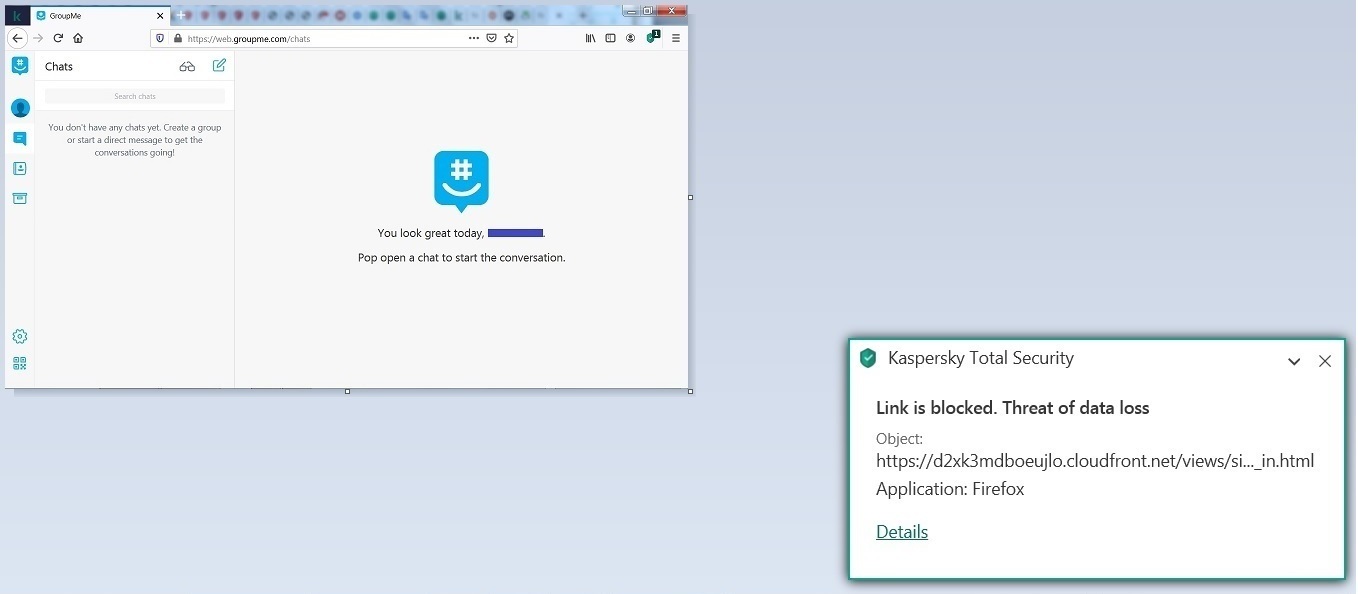Viewport: 1358px width, 594px height.
Task: Click the Firefox forward arrow
Action: pyautogui.click(x=38, y=38)
